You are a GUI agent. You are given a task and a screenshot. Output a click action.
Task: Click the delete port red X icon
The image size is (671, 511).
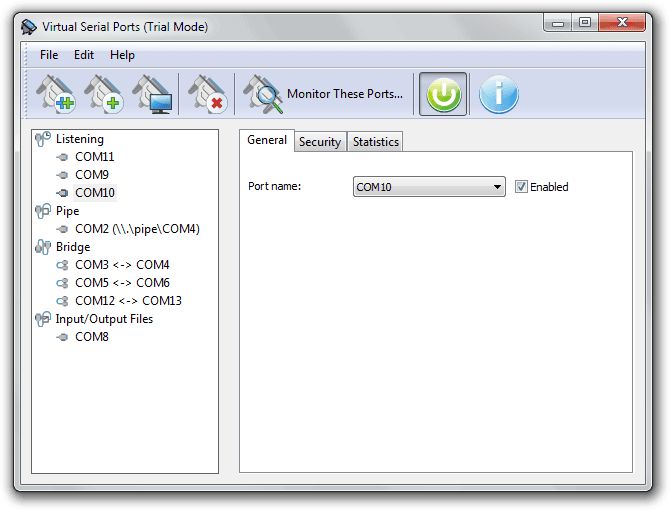point(207,95)
